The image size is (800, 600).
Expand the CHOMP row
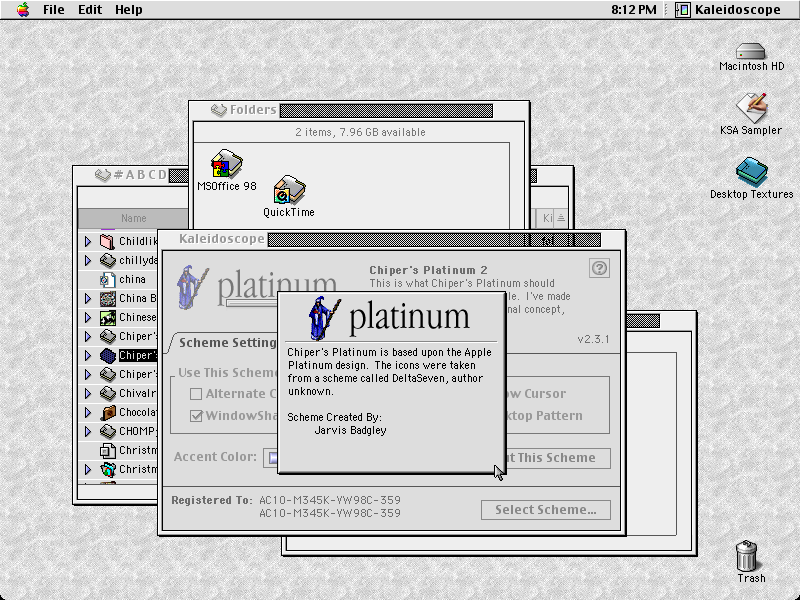[x=88, y=431]
